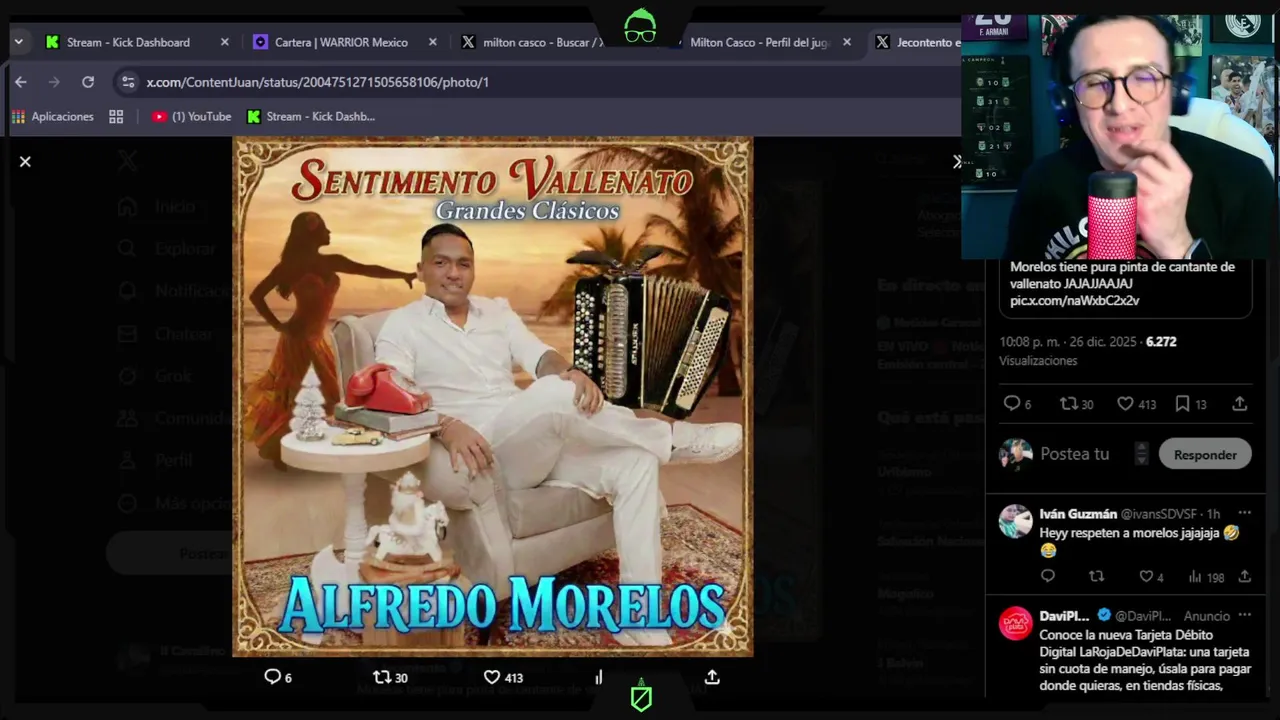Open site information icon in address bar
Image resolution: width=1280 pixels, height=720 pixels.
[127, 82]
